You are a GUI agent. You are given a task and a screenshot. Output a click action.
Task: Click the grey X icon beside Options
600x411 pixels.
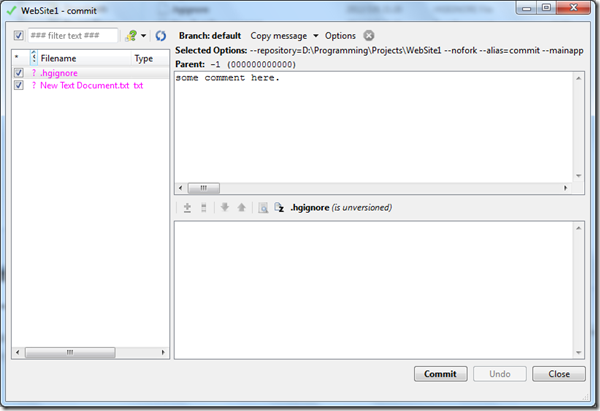368,36
